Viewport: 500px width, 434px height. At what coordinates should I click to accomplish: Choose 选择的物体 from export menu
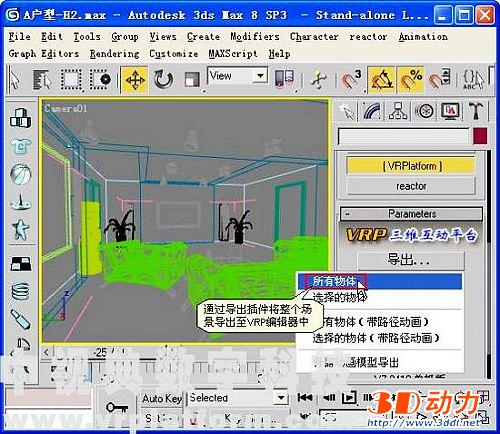click(380, 297)
